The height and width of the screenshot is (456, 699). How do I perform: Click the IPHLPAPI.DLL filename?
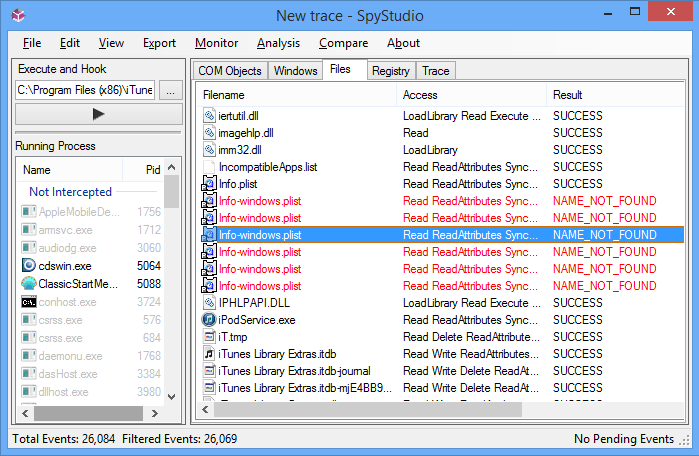pos(254,303)
